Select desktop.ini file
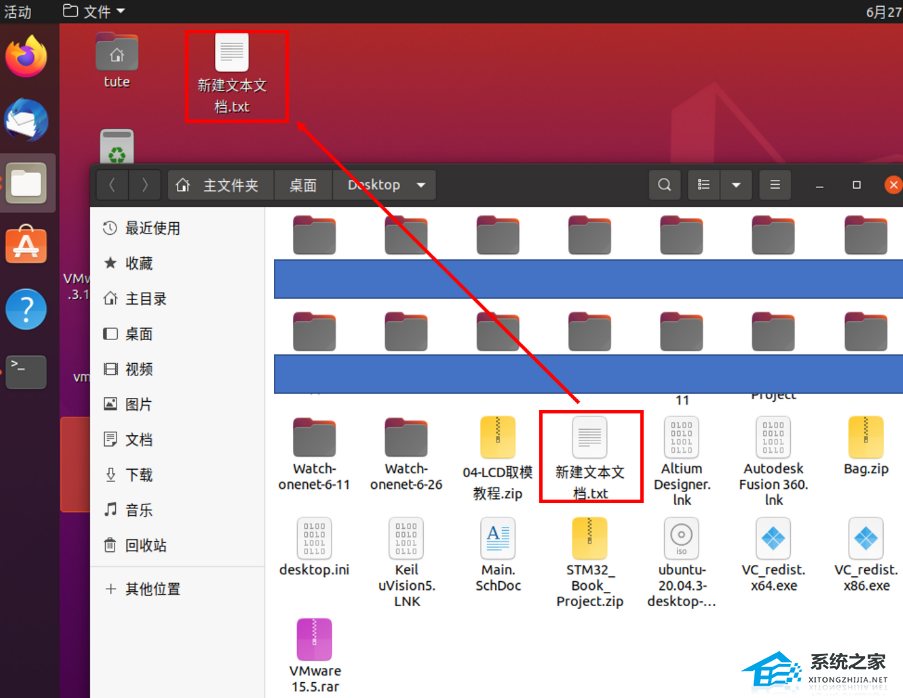Image resolution: width=903 pixels, height=698 pixels. [314, 547]
